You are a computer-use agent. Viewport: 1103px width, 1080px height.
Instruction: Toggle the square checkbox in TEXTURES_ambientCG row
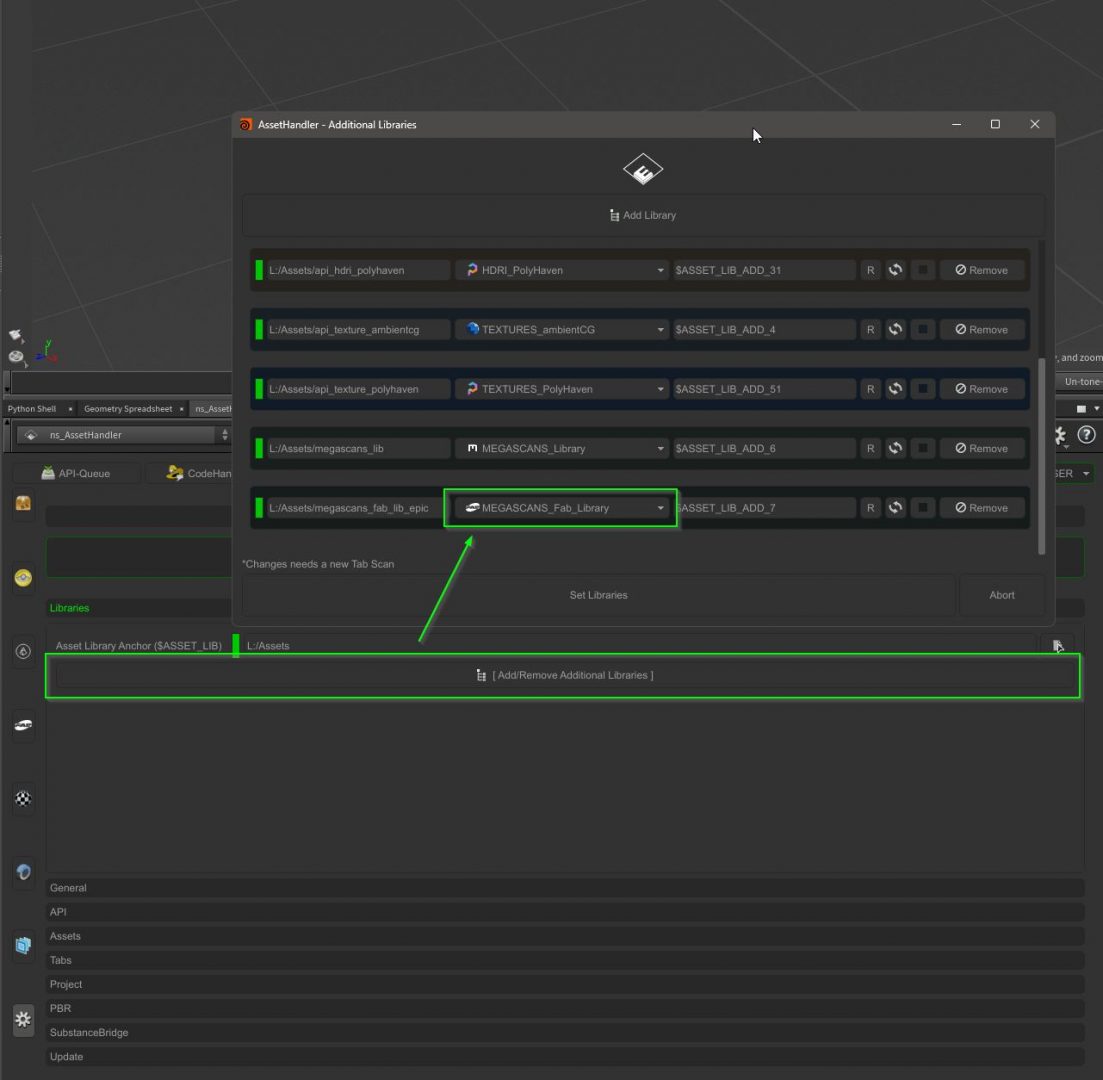(922, 329)
